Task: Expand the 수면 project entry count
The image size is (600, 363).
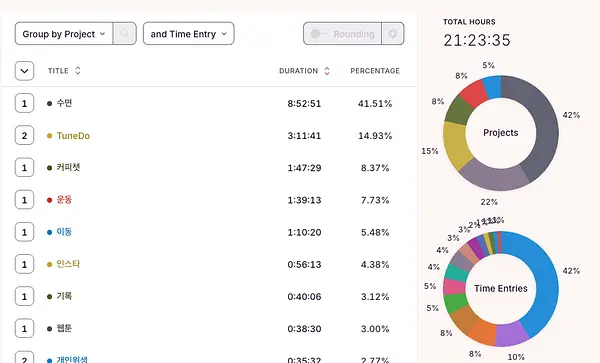Action: click(x=24, y=103)
